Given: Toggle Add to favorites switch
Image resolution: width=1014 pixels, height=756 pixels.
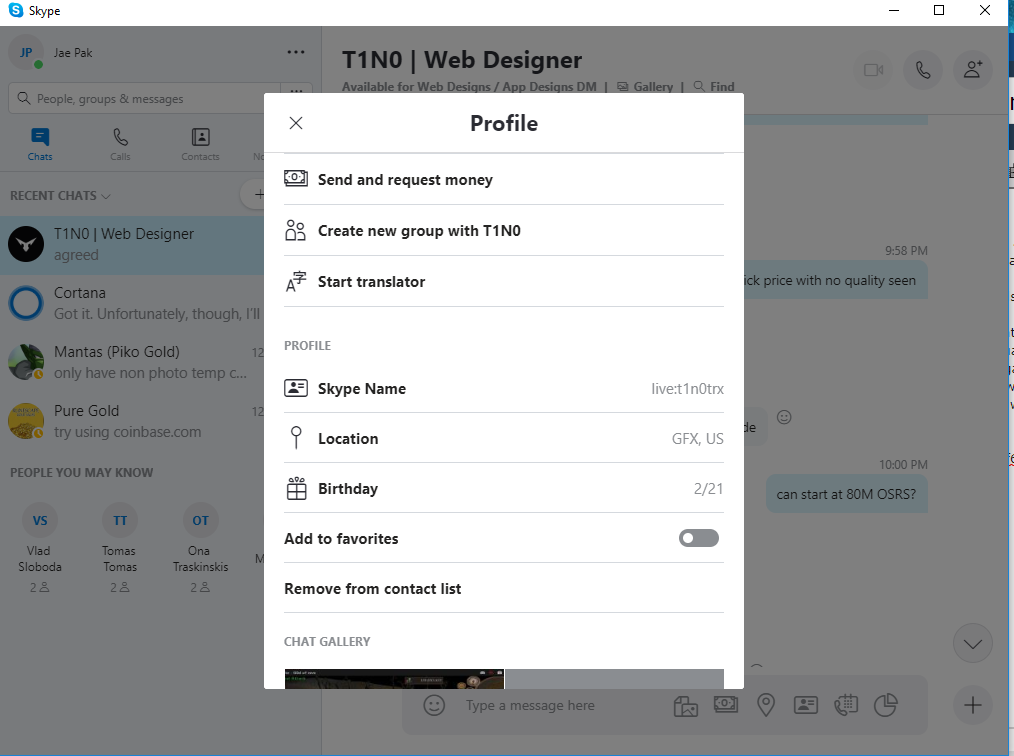Looking at the screenshot, I should coord(698,538).
